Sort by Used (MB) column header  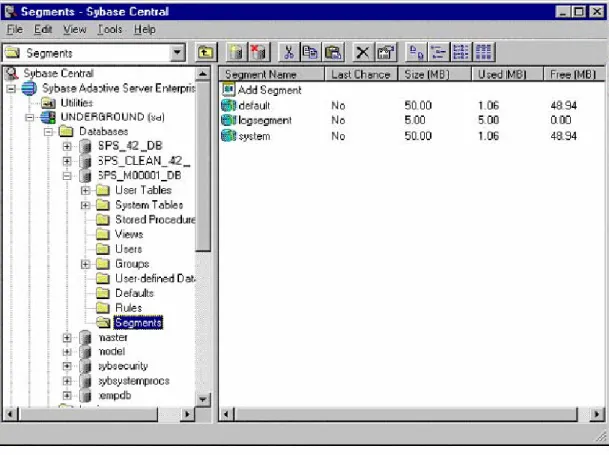(507, 74)
